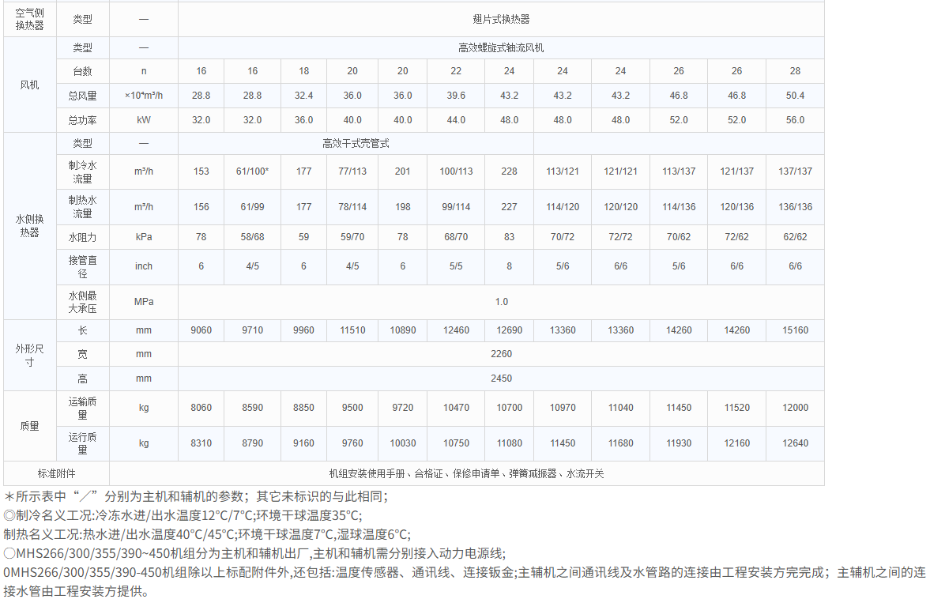This screenshot has width=930, height=599.
Task: Select the 外形尺寸 row header
Action: click(x=28, y=353)
